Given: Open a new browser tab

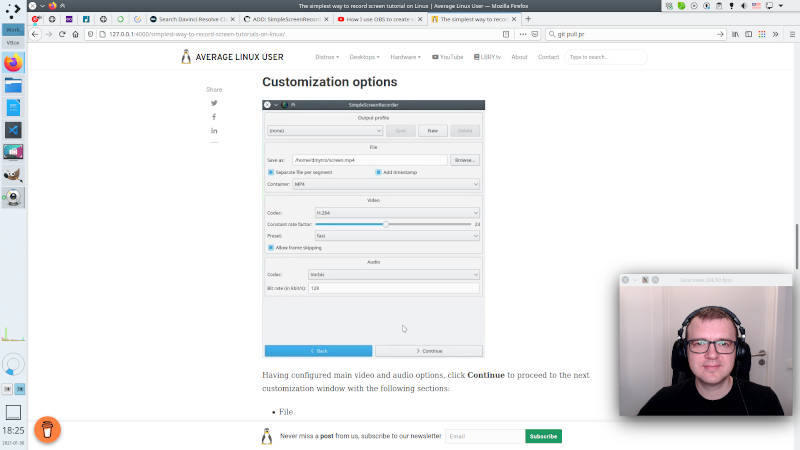Looking at the screenshot, I should [528, 19].
